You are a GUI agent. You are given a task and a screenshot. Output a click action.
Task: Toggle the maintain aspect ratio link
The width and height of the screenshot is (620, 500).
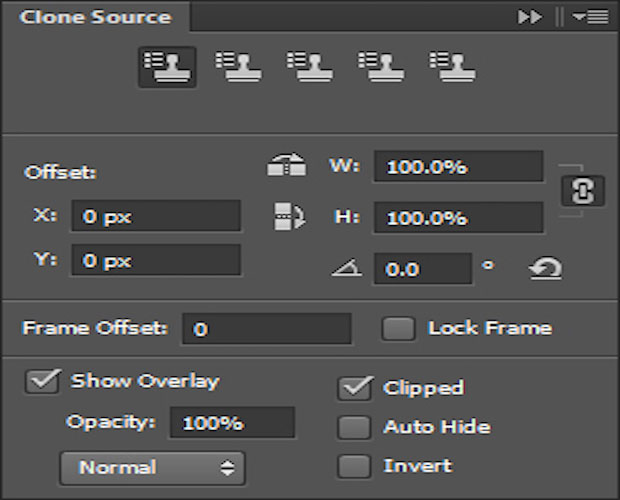click(583, 191)
